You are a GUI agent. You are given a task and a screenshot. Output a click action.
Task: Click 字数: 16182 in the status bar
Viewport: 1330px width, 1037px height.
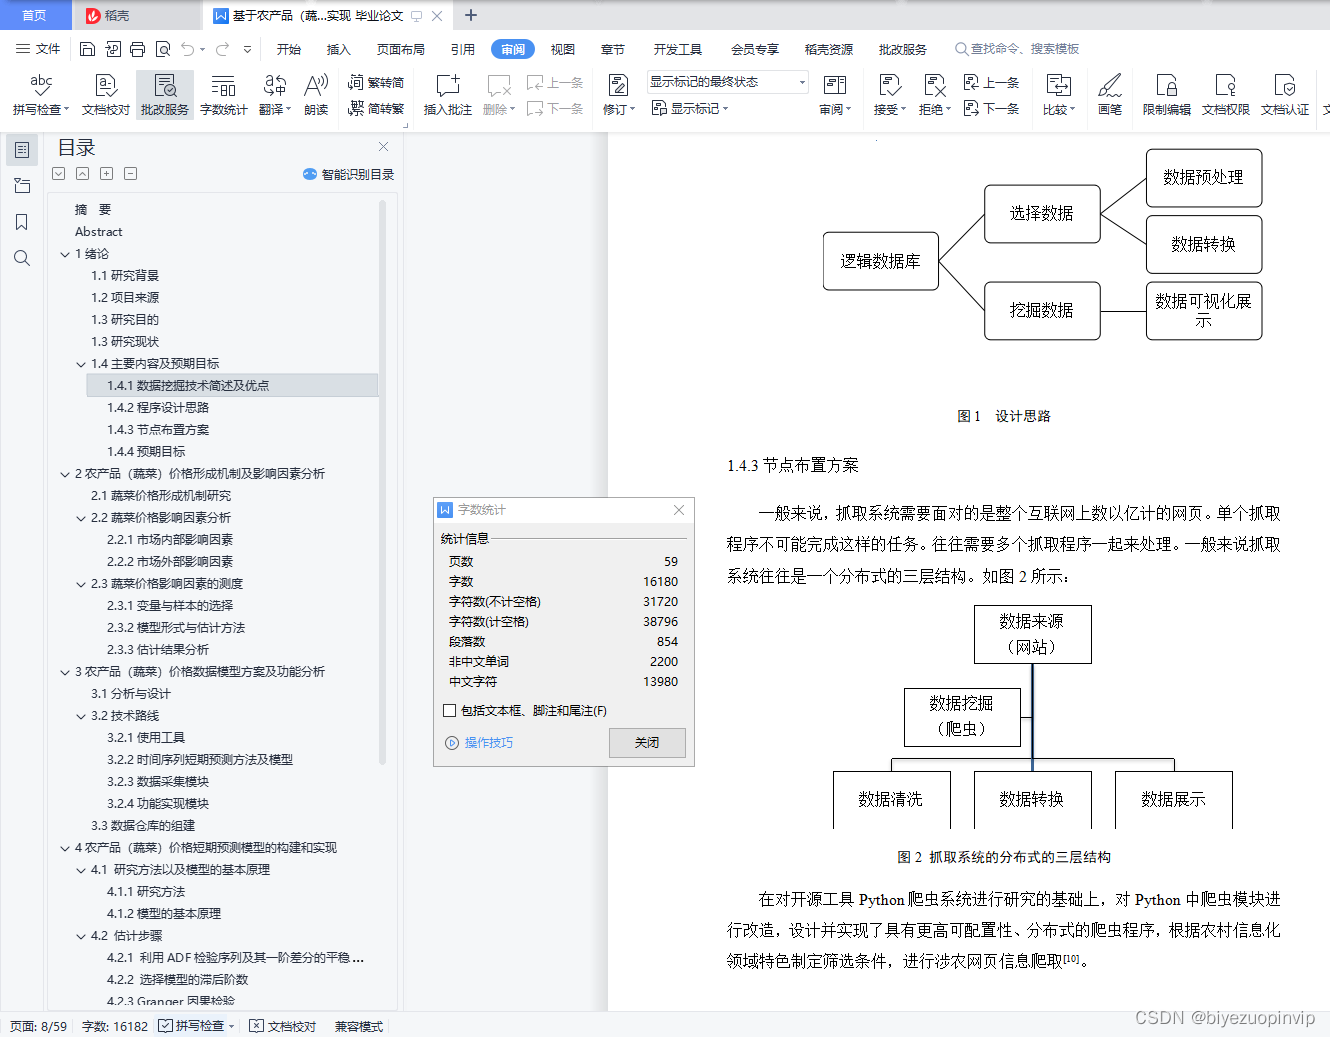pos(115,1026)
